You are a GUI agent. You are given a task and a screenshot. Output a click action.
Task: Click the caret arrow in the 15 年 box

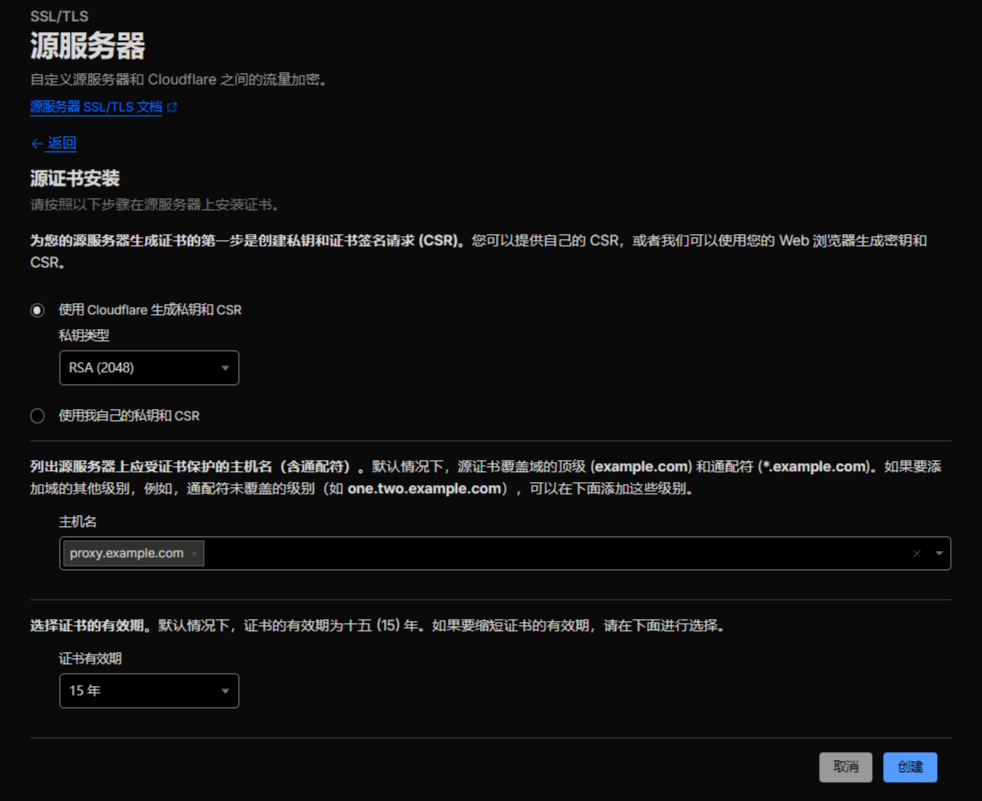click(225, 691)
